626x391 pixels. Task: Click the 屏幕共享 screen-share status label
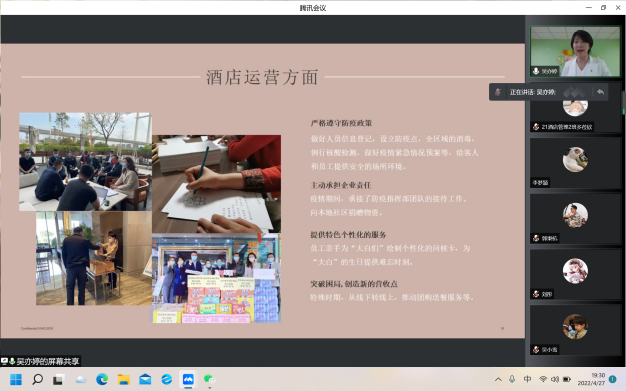48,361
